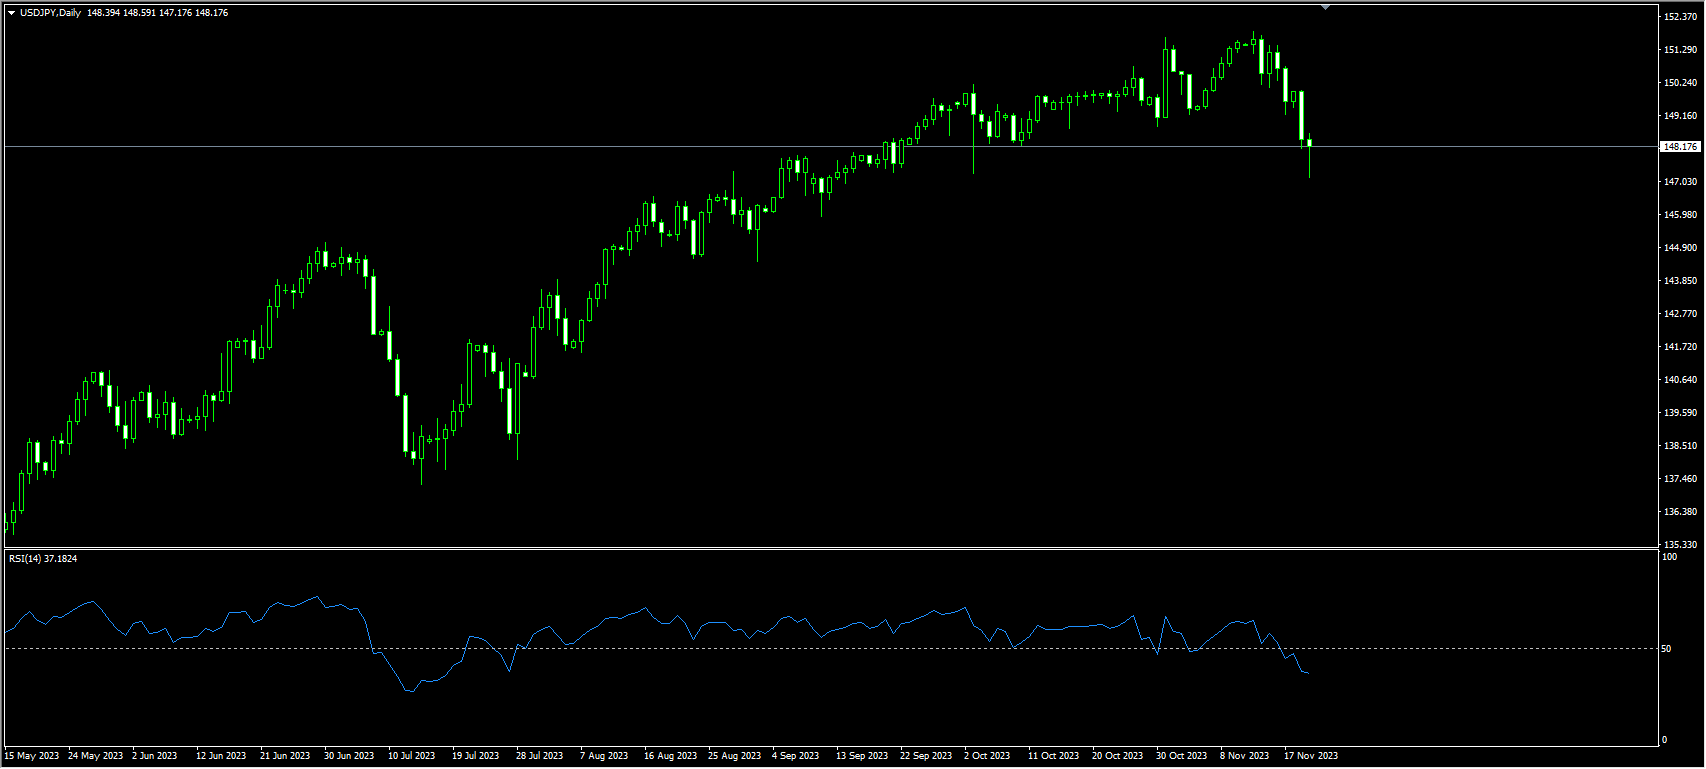Click the 148.176 current price label
The width and height of the screenshot is (1706, 769).
click(1680, 147)
